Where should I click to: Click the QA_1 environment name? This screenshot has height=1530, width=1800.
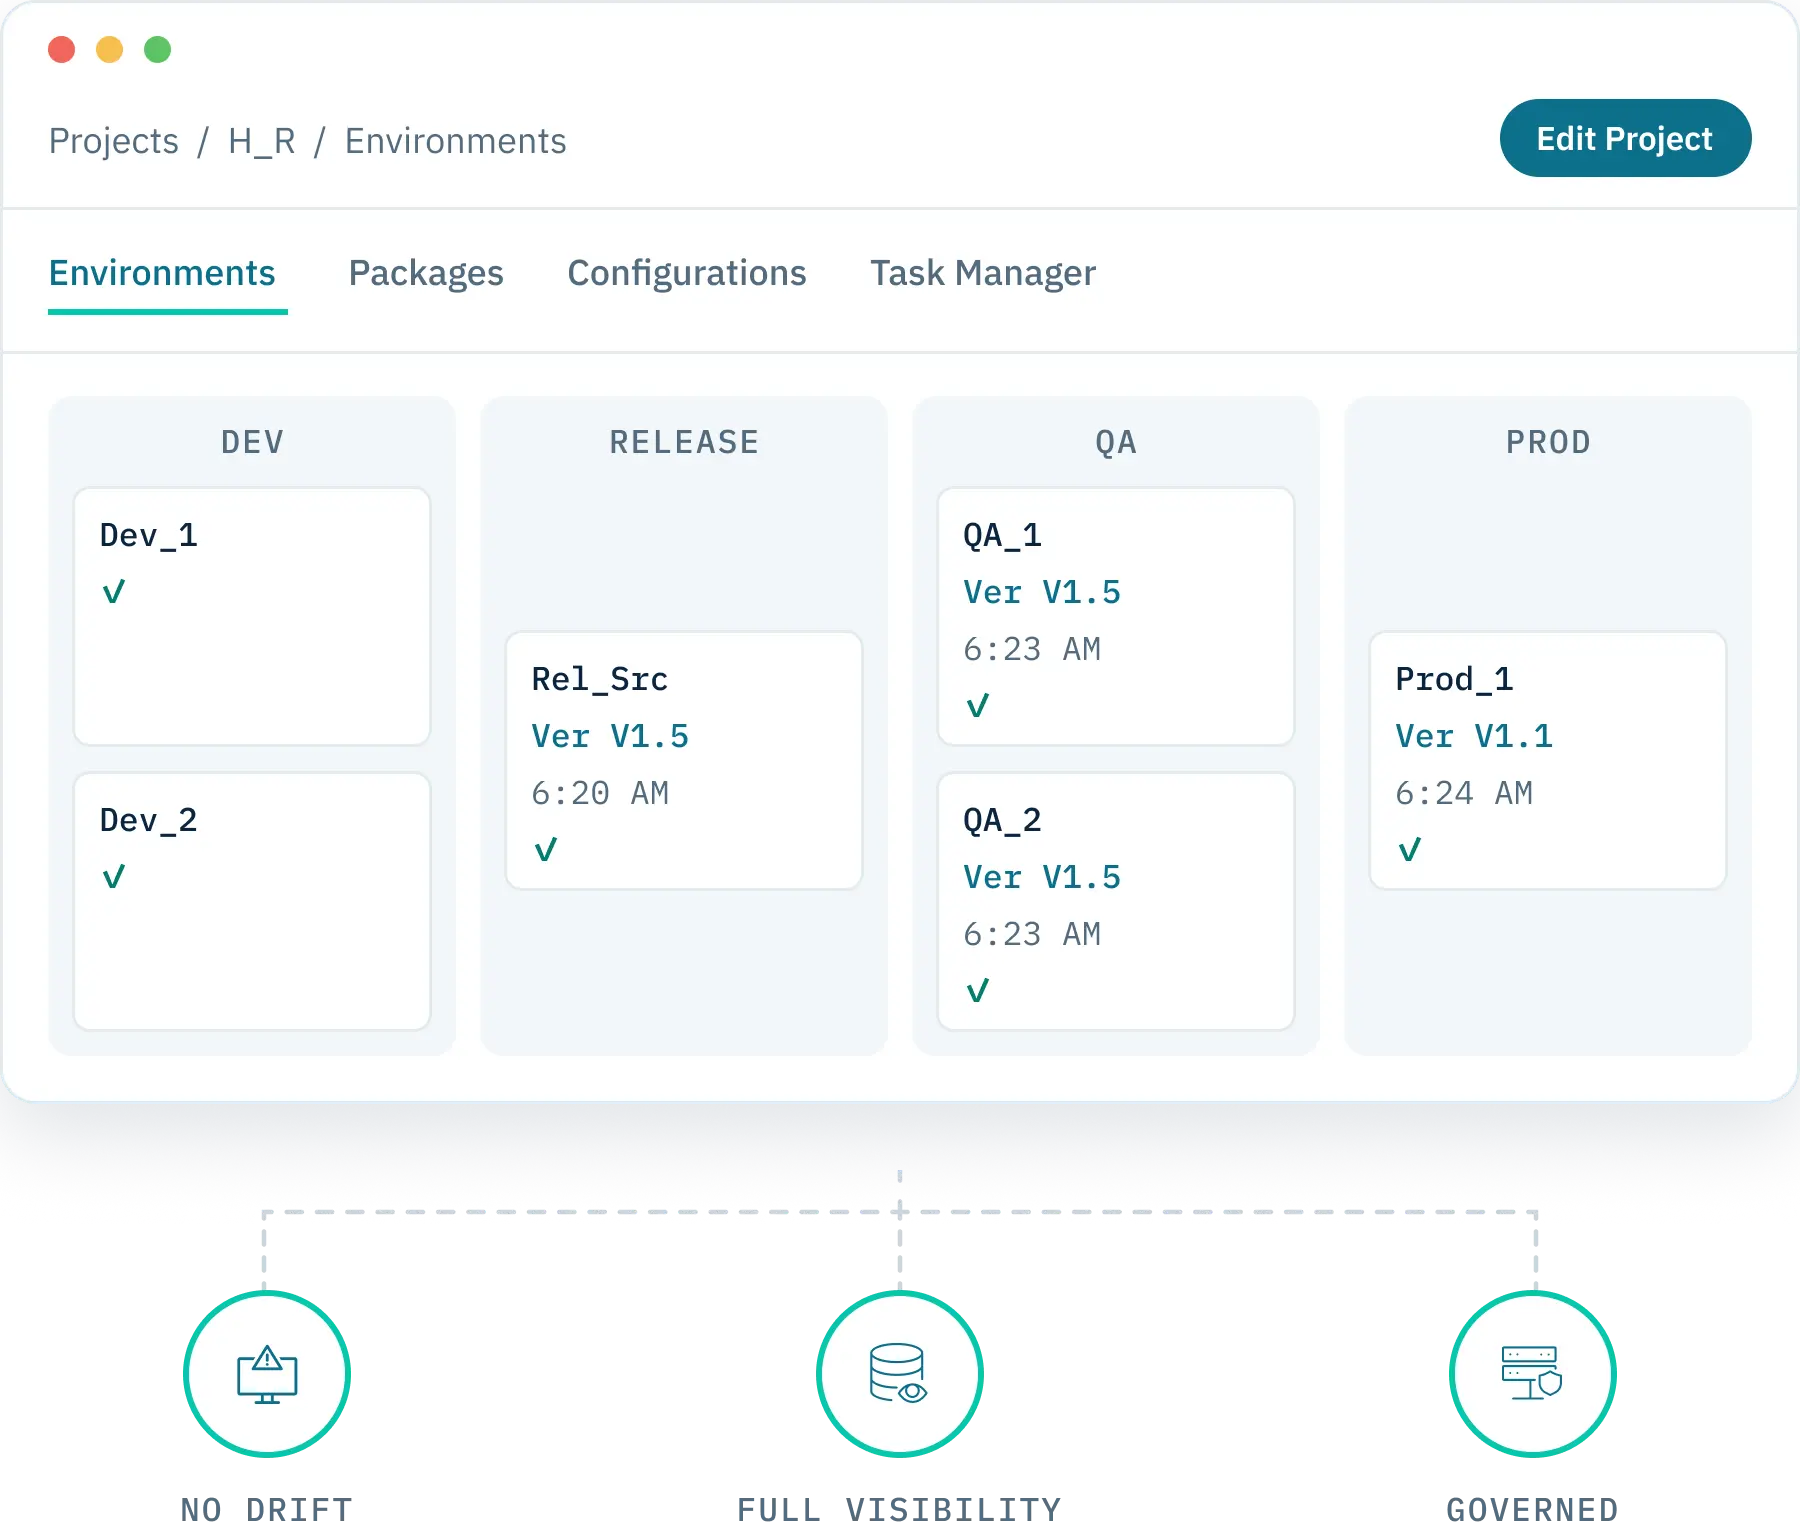[1003, 535]
